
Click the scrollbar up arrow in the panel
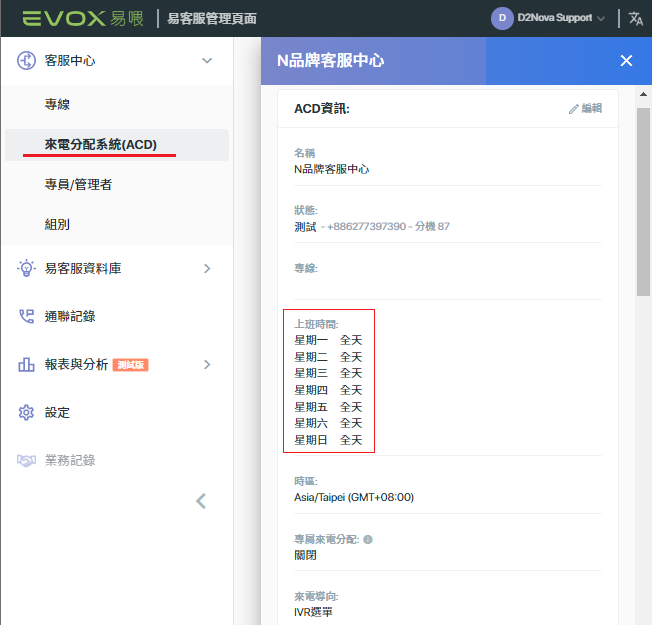[x=643, y=94]
